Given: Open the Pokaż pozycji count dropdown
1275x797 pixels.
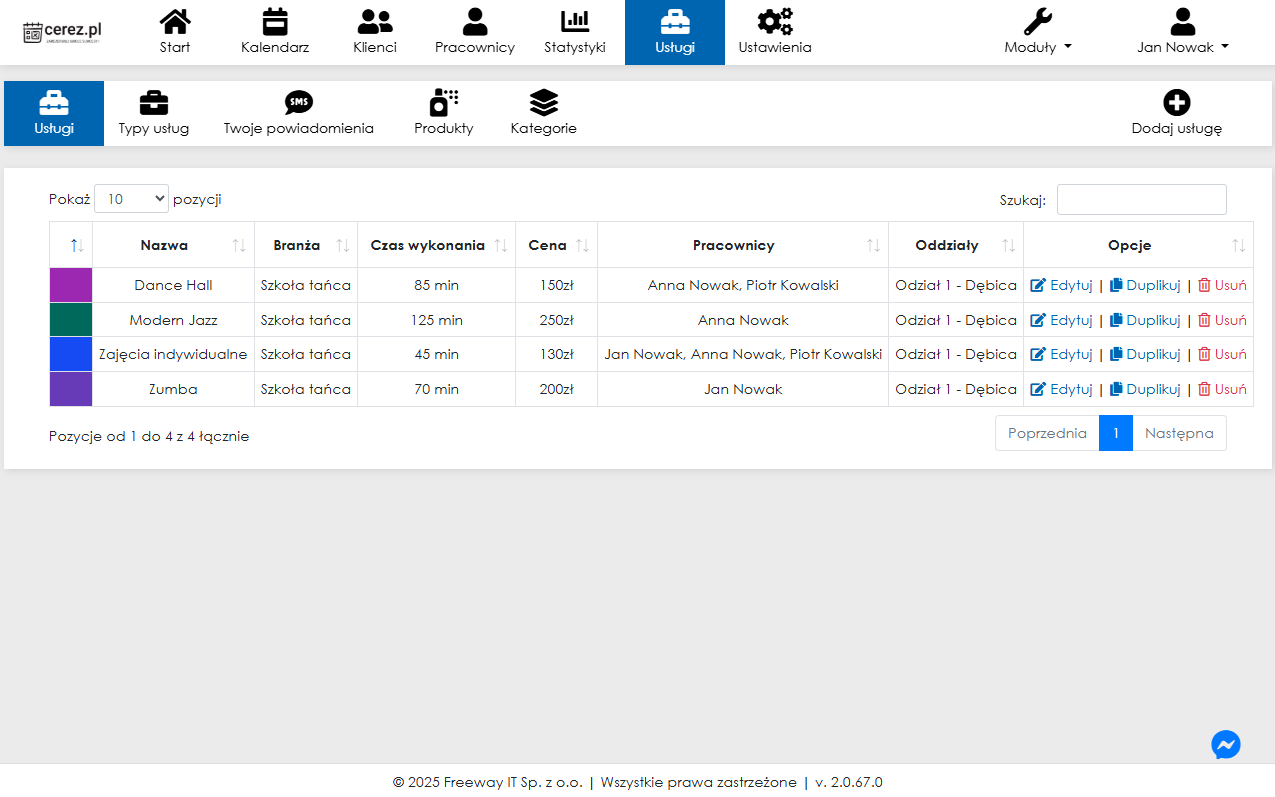Looking at the screenshot, I should pos(131,199).
